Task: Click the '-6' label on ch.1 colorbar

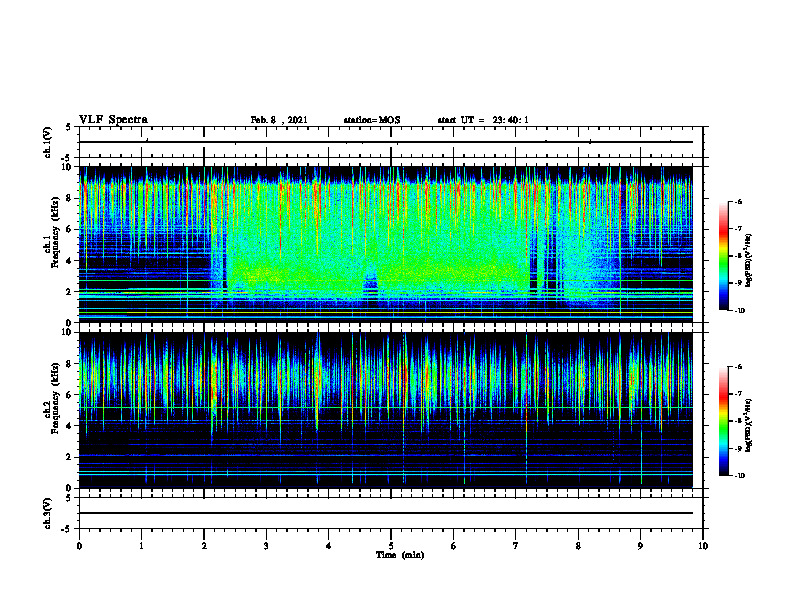Action: (x=738, y=201)
